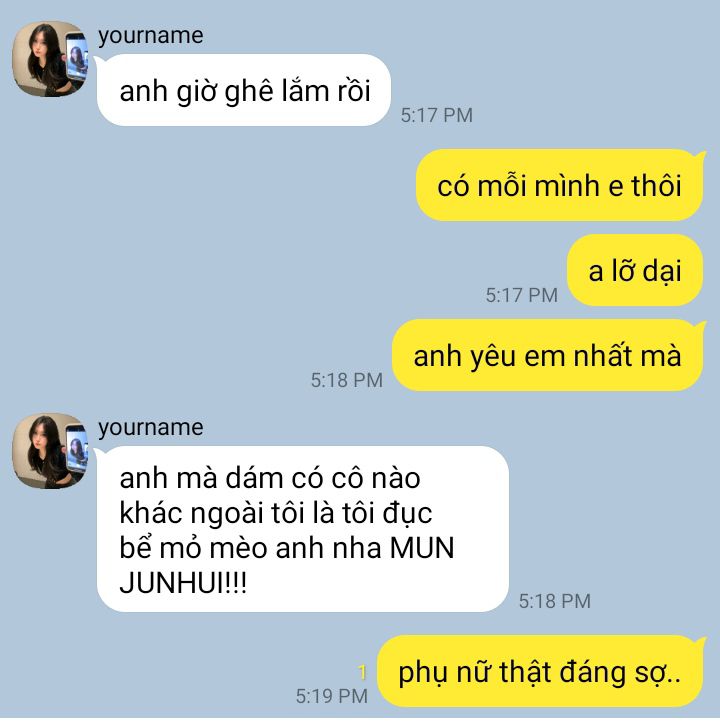Select the message 'phụ nữ thật đáng sợ..'
The height and width of the screenshot is (721, 720).
[540, 671]
